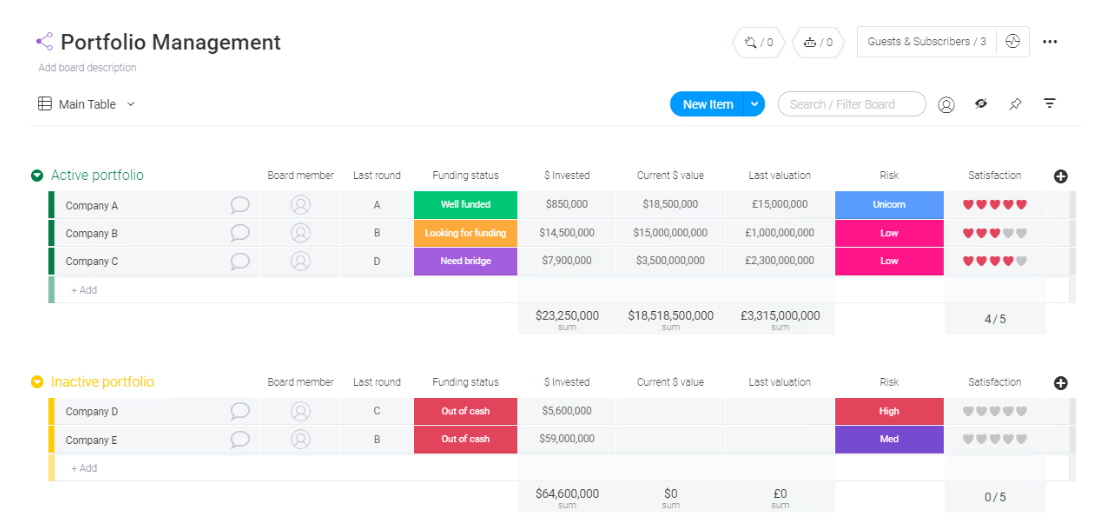Open the Main Table view dropdown

coord(130,104)
